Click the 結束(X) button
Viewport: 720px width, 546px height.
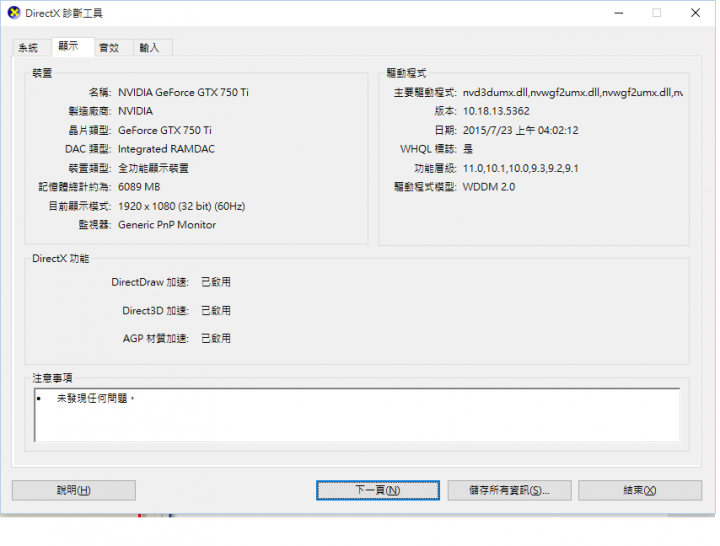click(x=640, y=490)
